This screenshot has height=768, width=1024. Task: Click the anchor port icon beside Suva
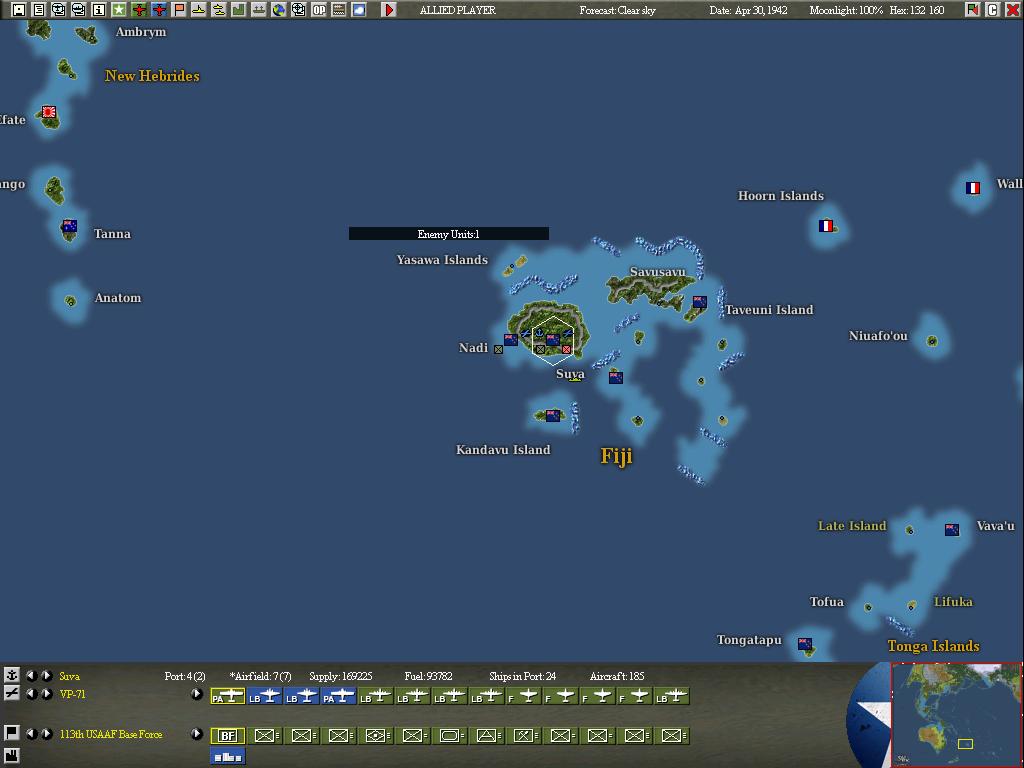(x=11, y=675)
